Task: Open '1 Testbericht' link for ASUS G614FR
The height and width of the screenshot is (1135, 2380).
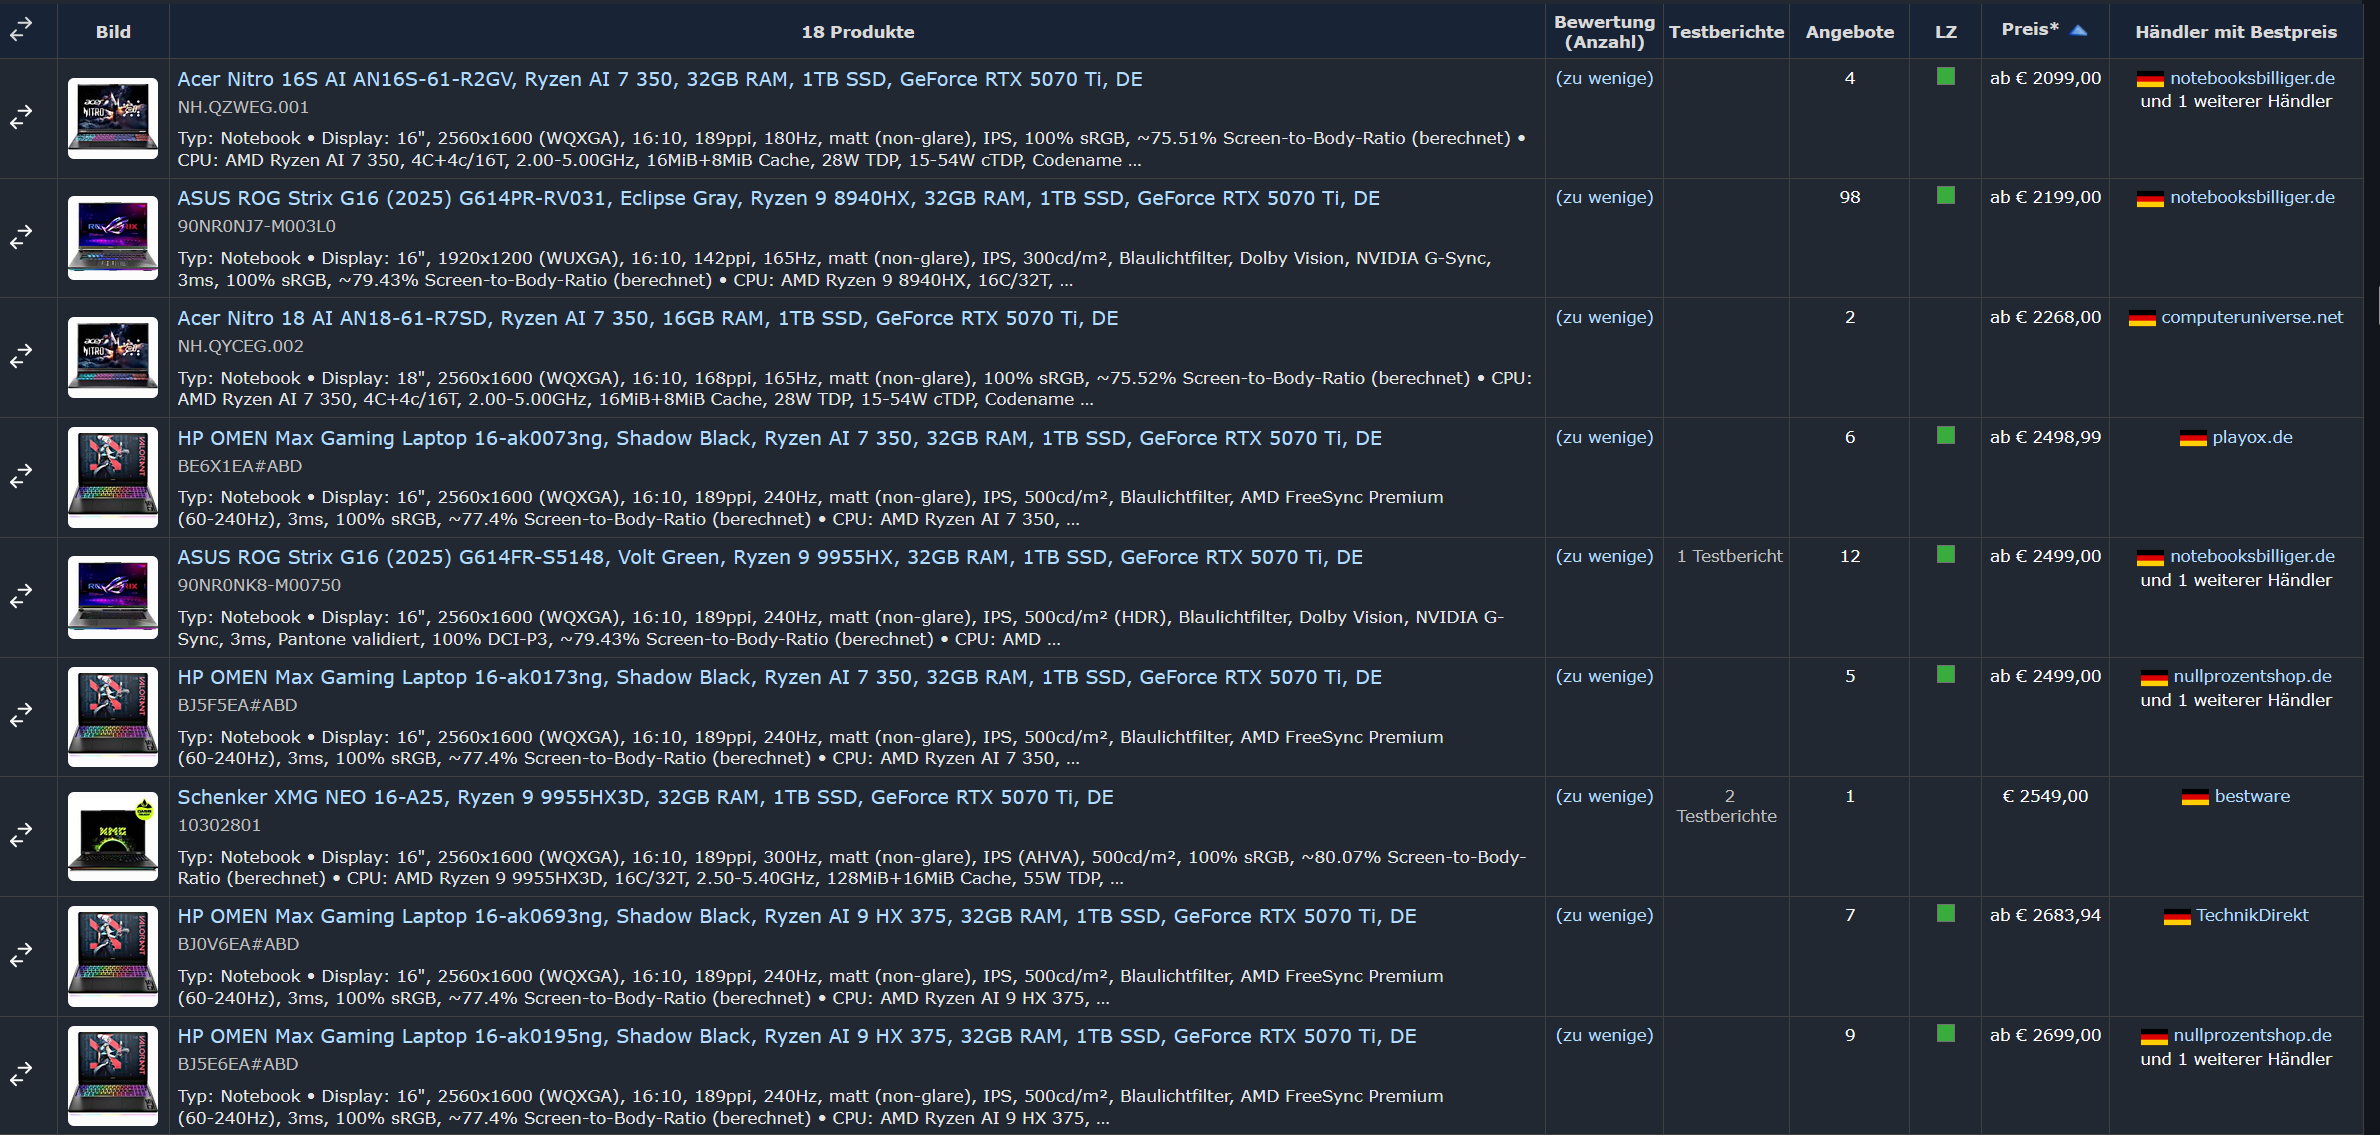Action: (1729, 556)
